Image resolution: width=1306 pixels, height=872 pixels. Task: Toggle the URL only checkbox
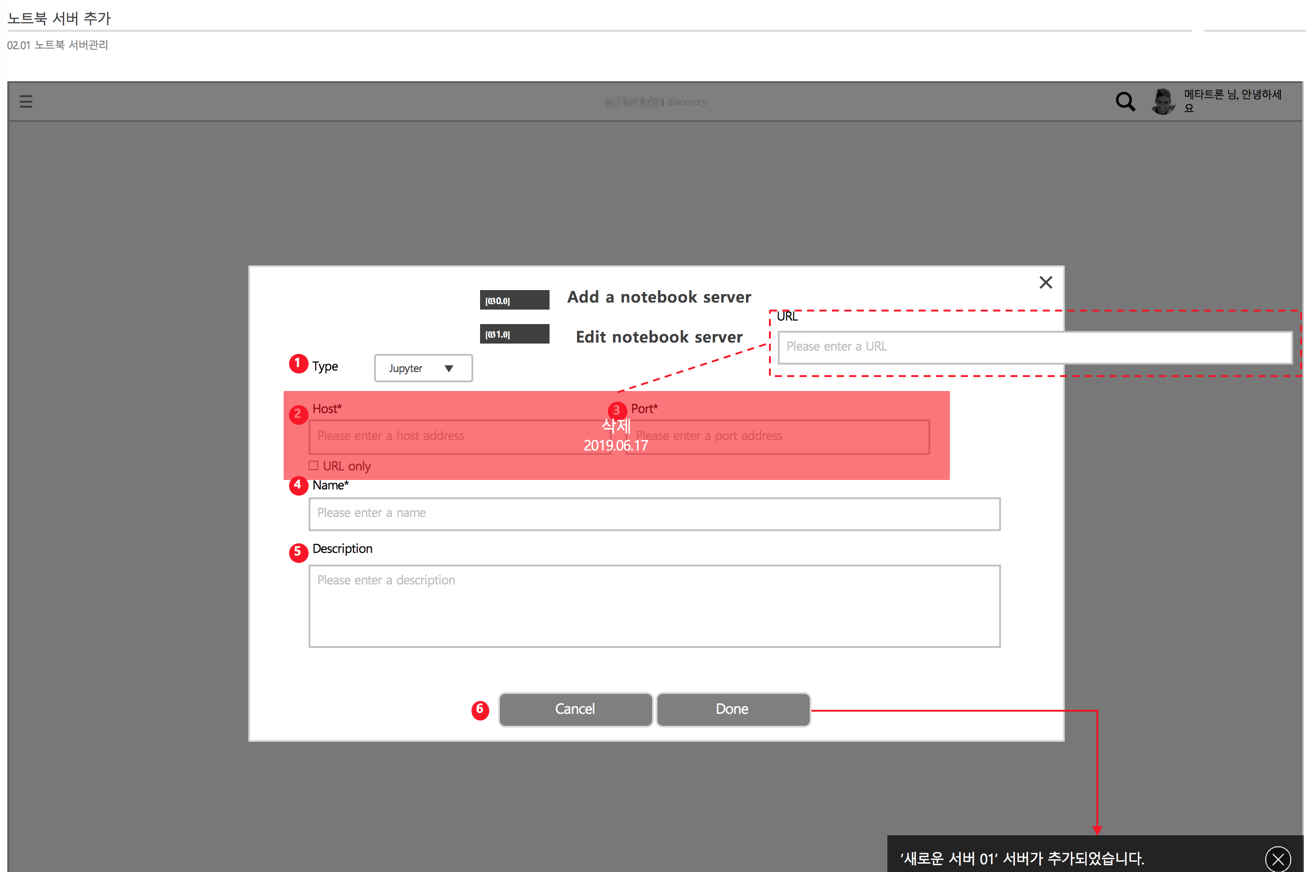coord(313,465)
